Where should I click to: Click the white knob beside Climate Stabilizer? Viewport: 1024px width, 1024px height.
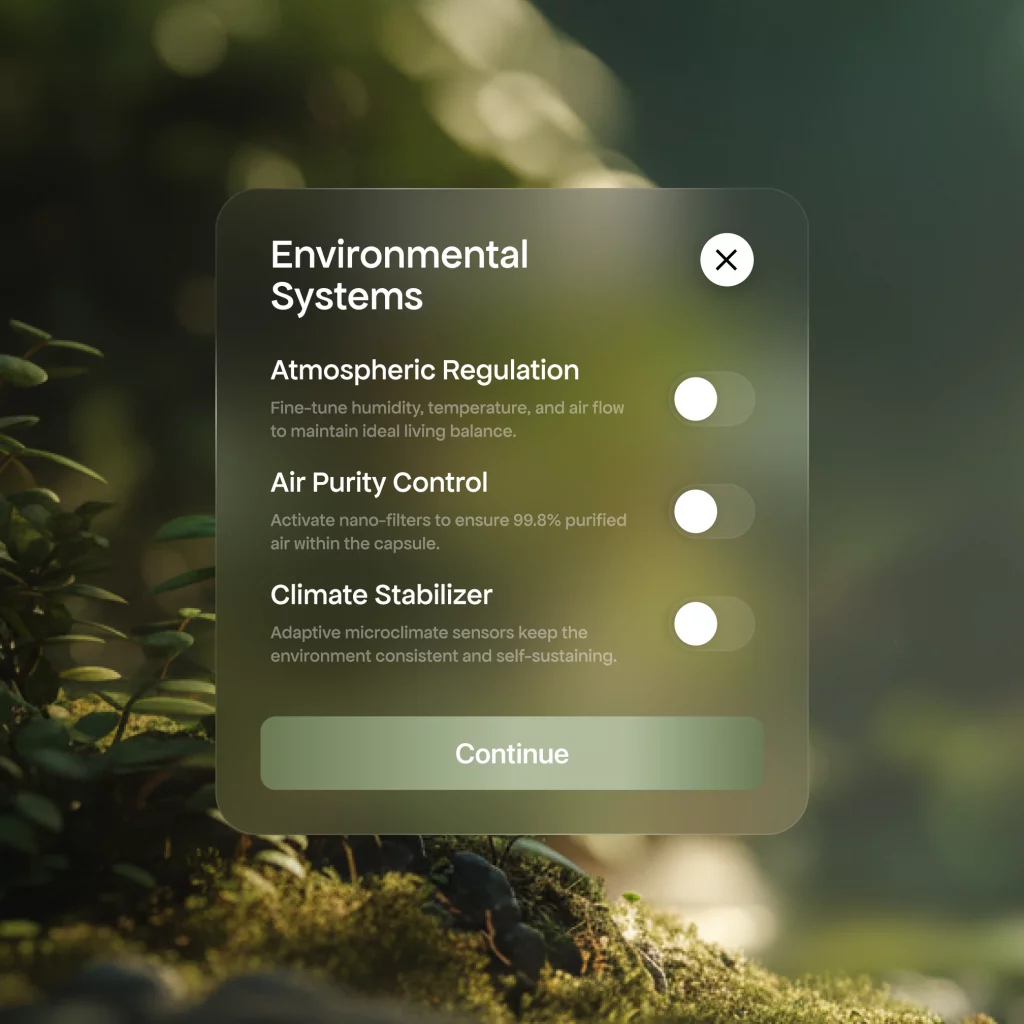coord(696,624)
